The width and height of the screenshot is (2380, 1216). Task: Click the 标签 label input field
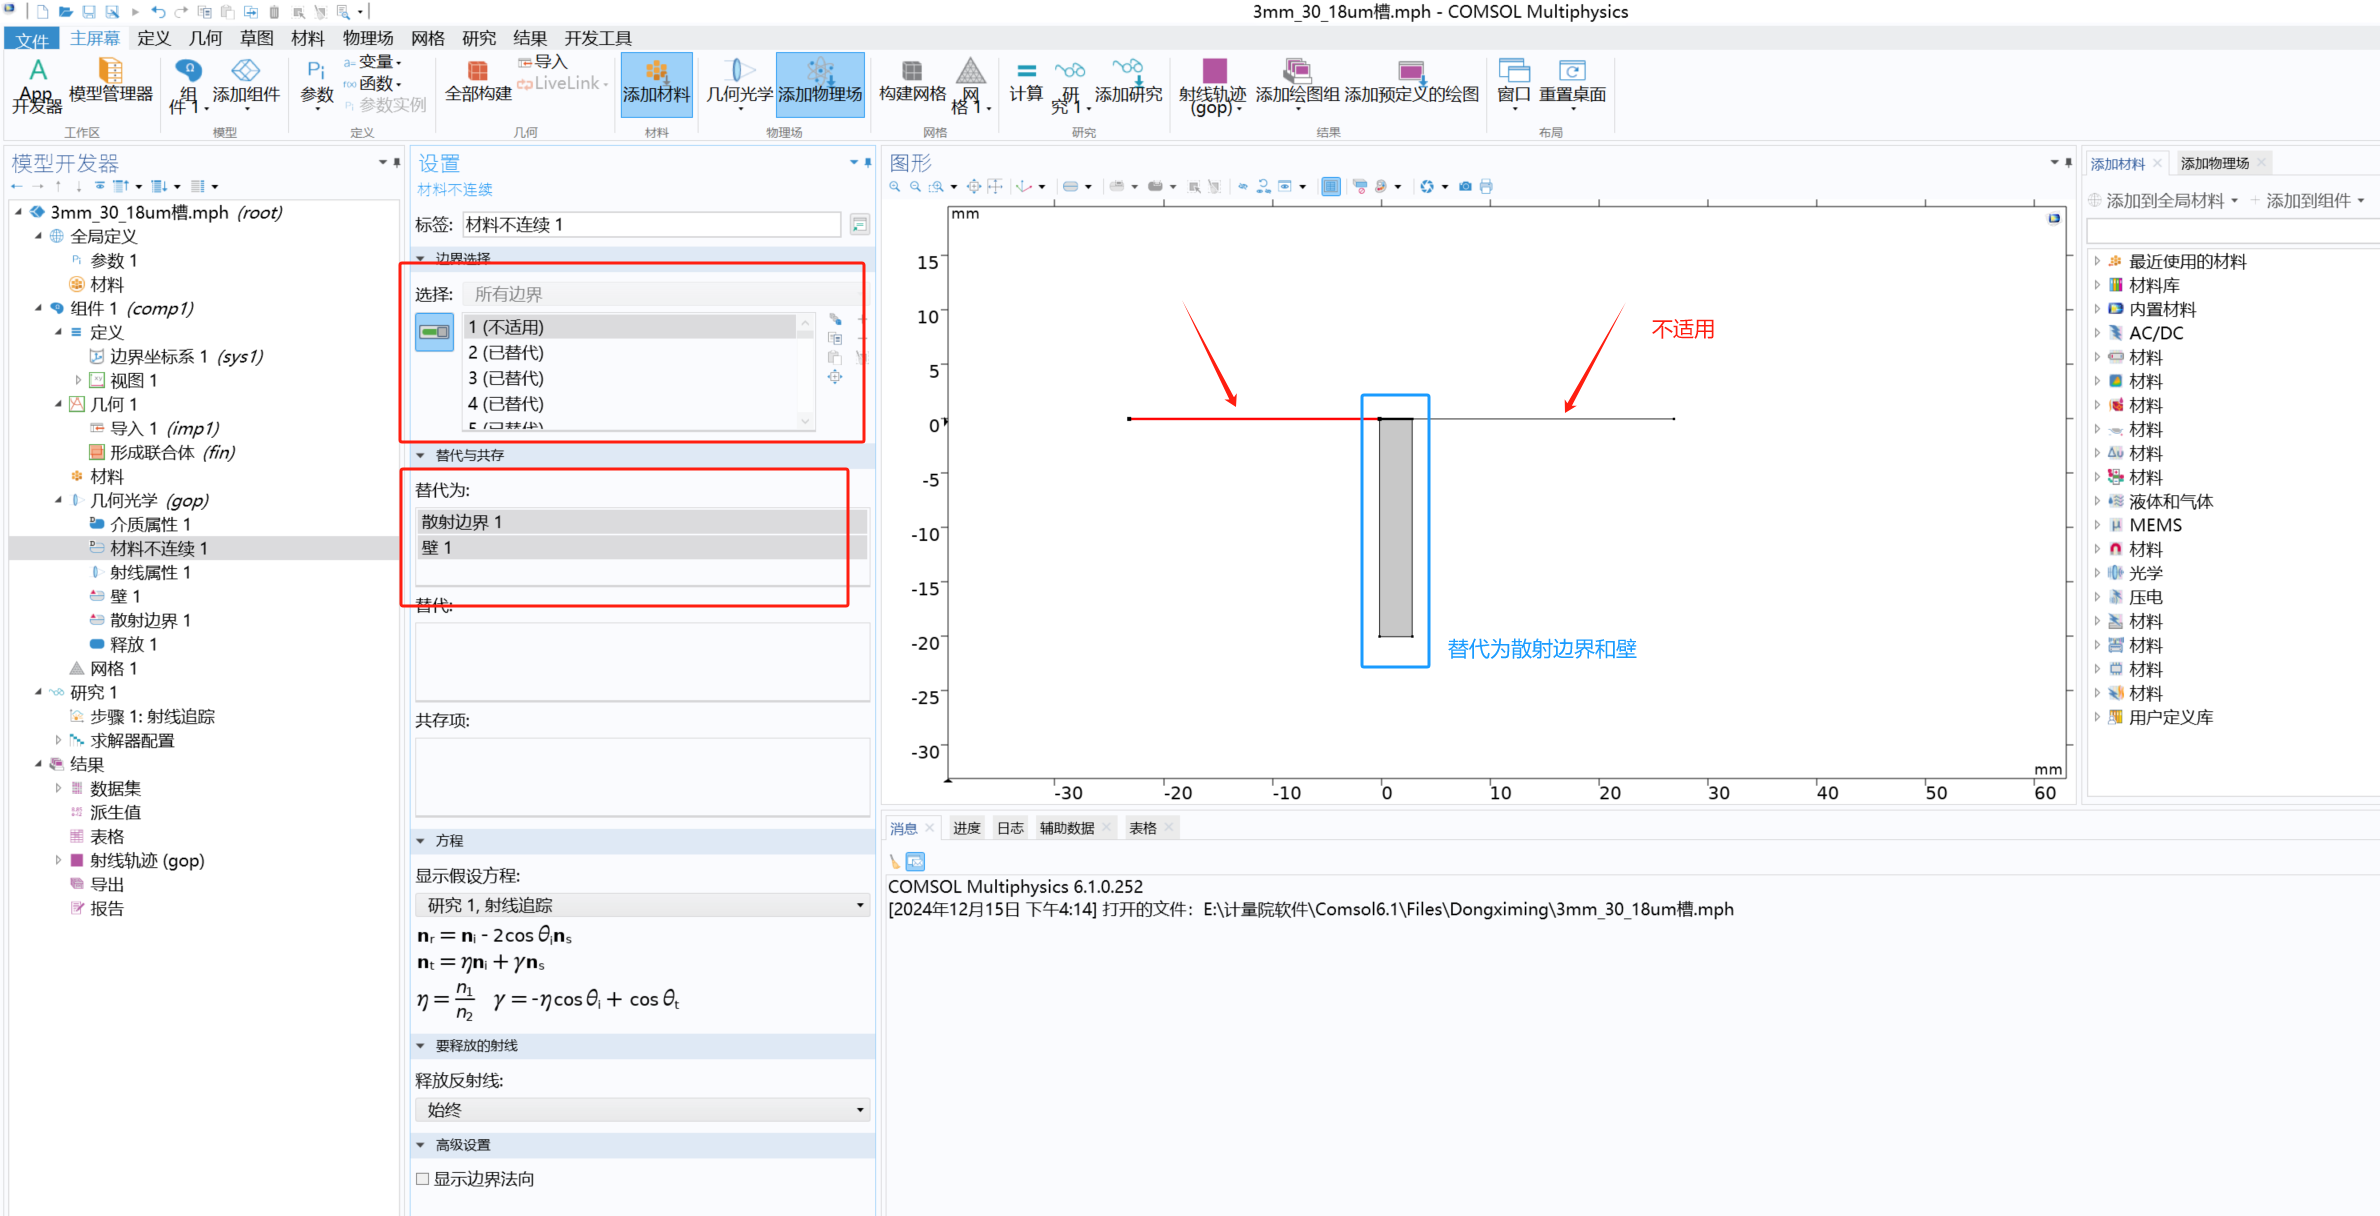(650, 225)
